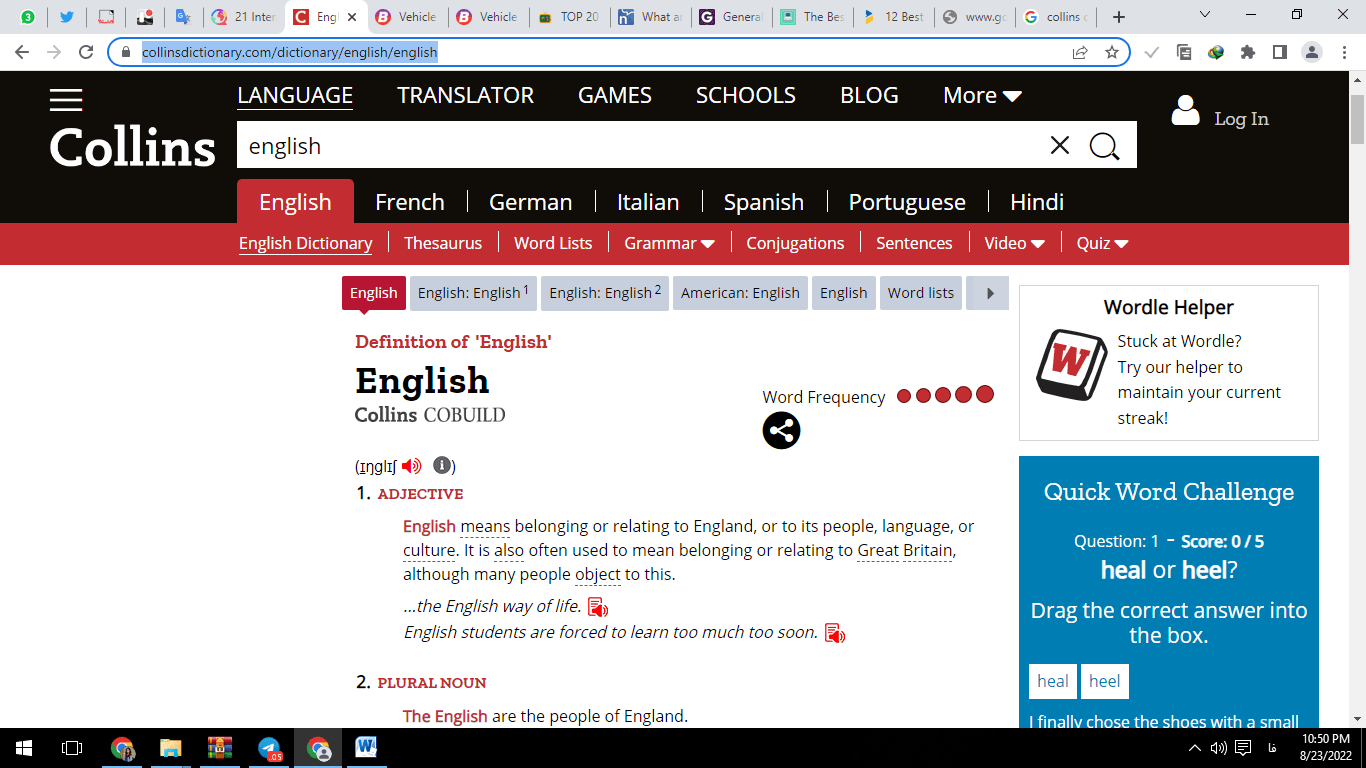
Task: Expand the More dropdown menu
Action: point(981,96)
